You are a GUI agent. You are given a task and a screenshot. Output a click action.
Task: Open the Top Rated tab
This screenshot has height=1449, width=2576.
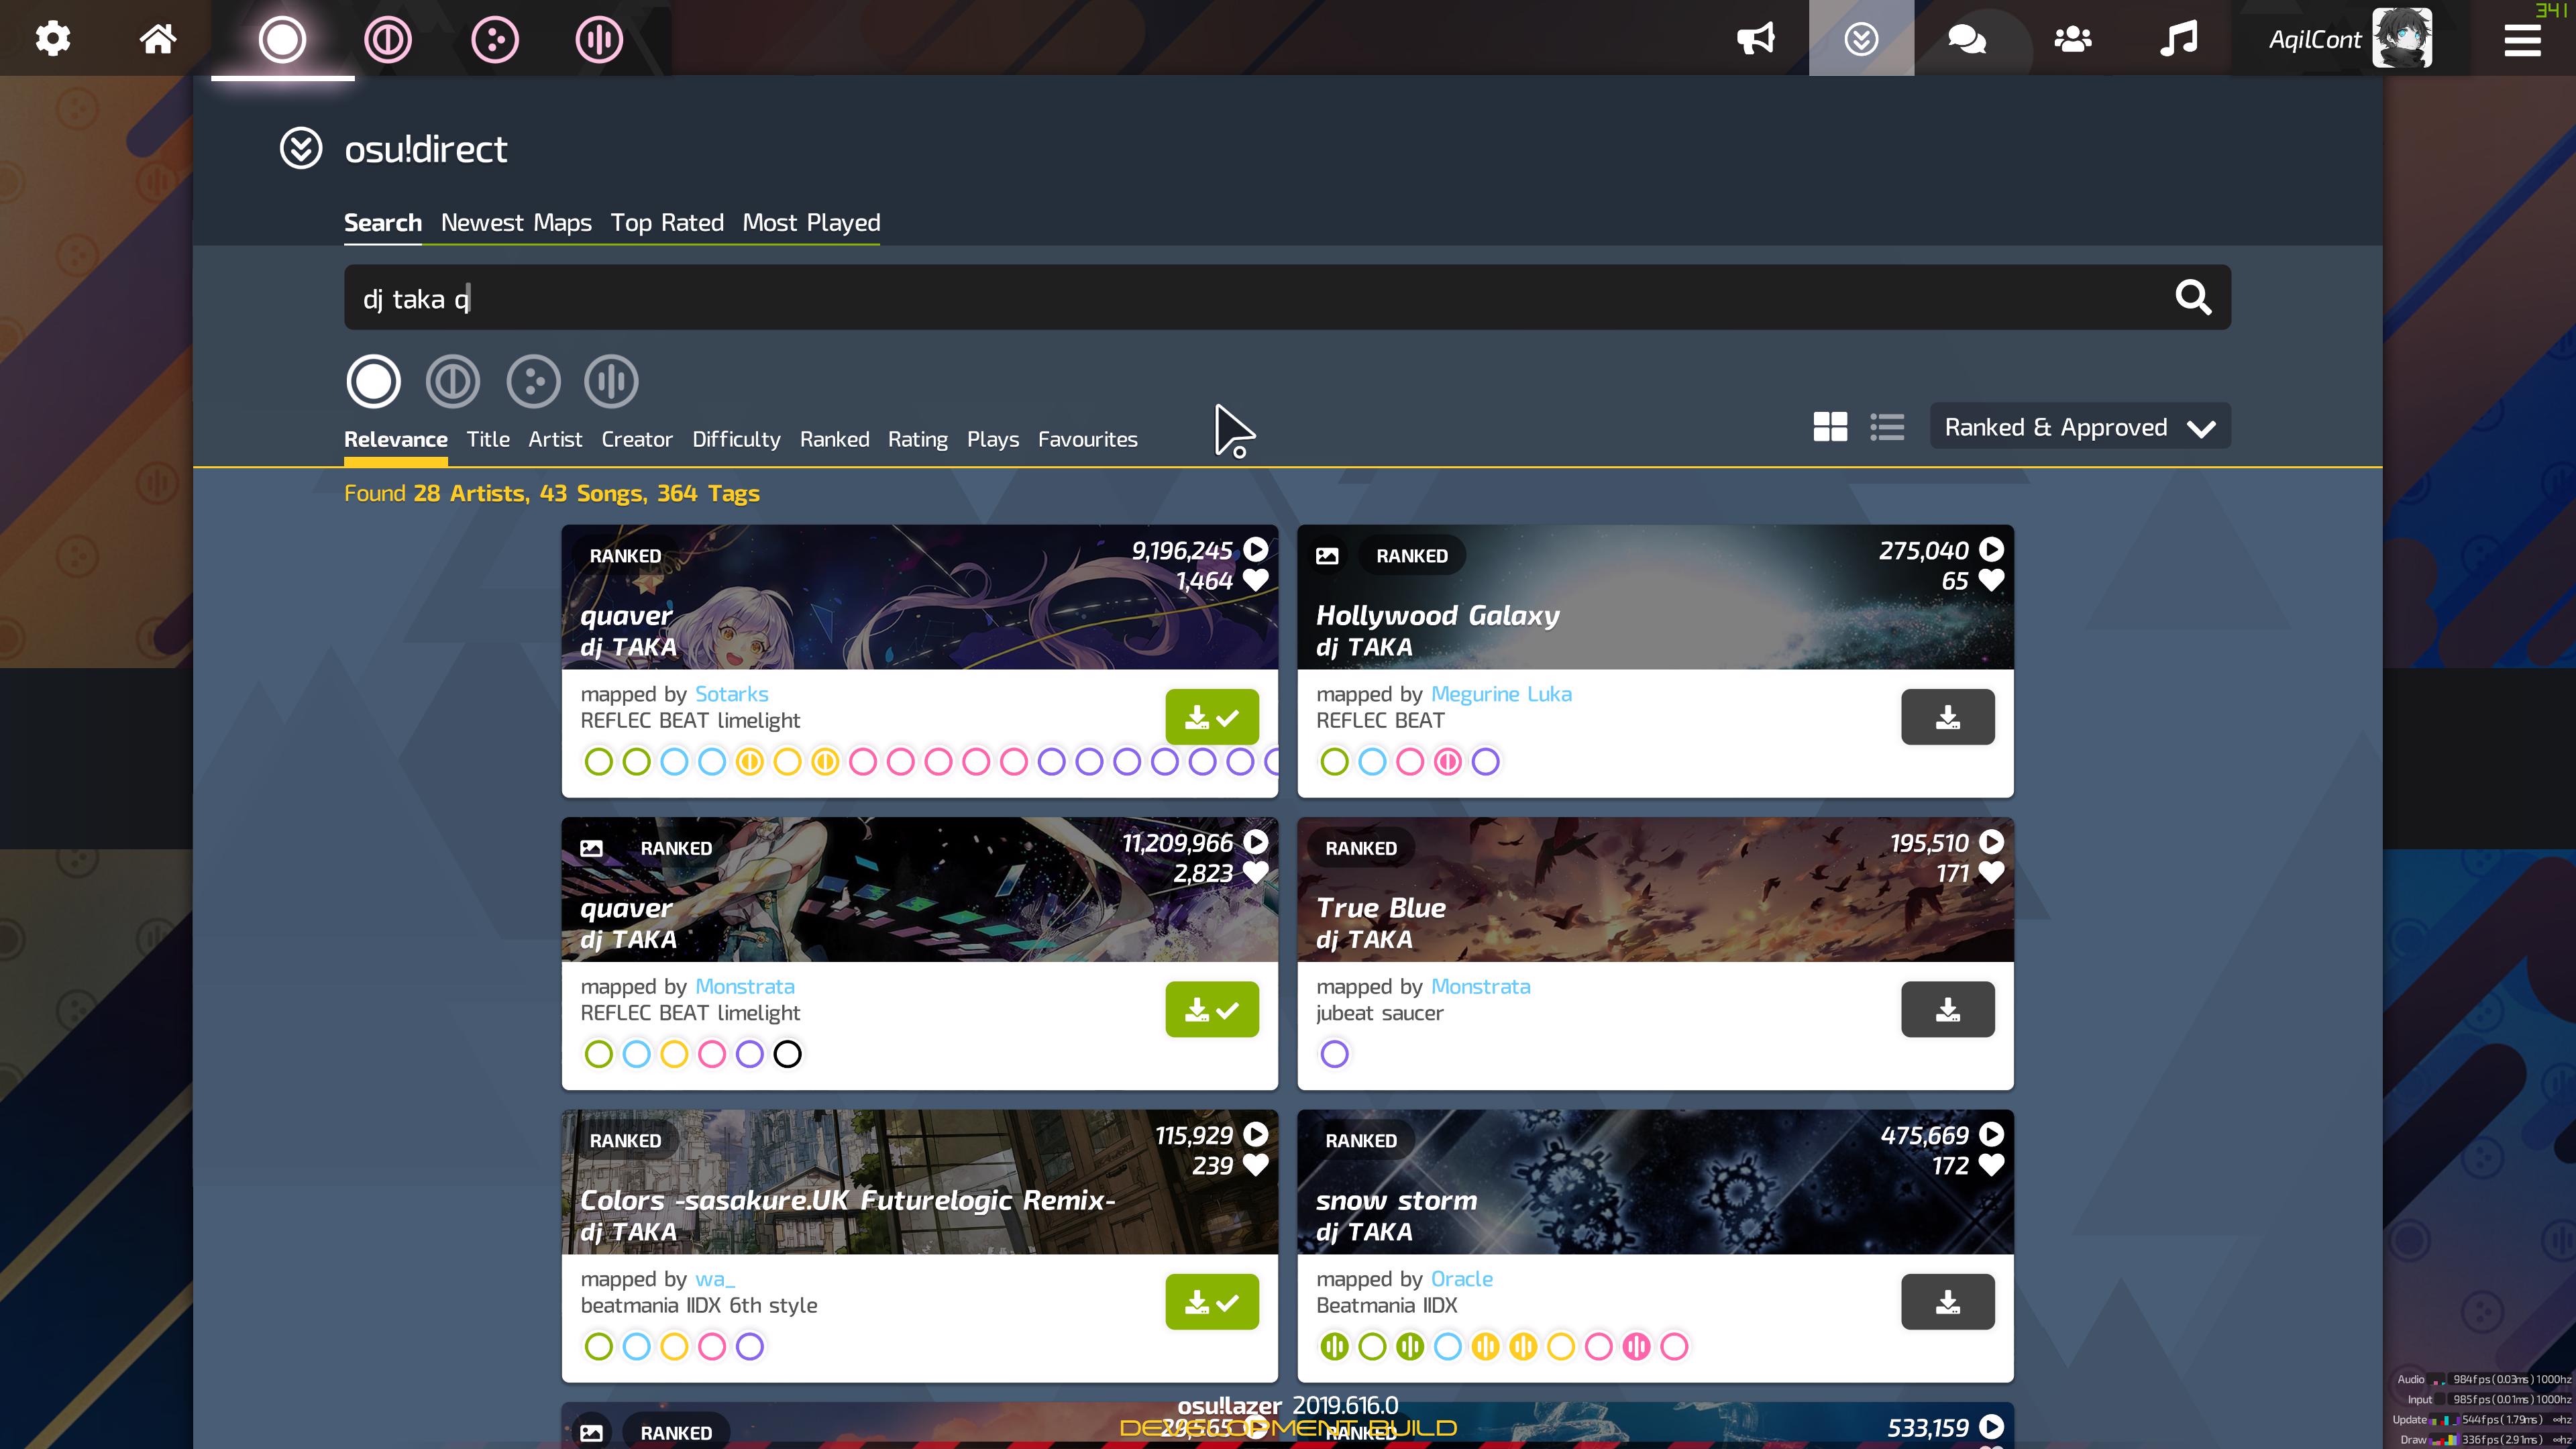667,223
